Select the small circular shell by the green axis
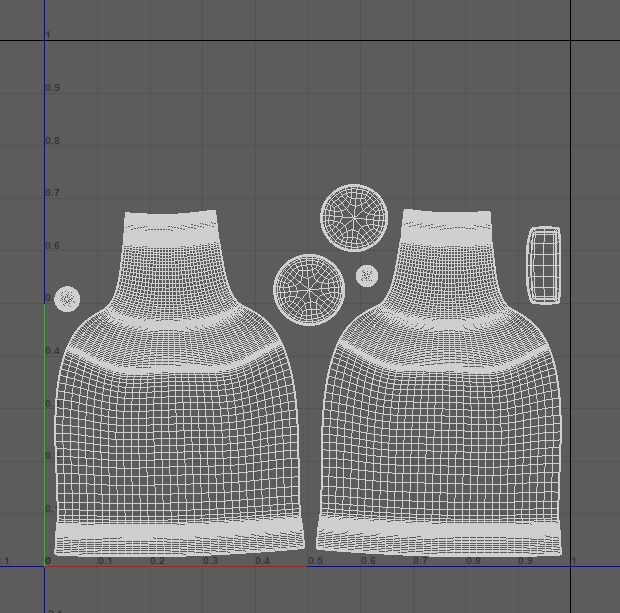Image resolution: width=620 pixels, height=613 pixels. [x=67, y=299]
